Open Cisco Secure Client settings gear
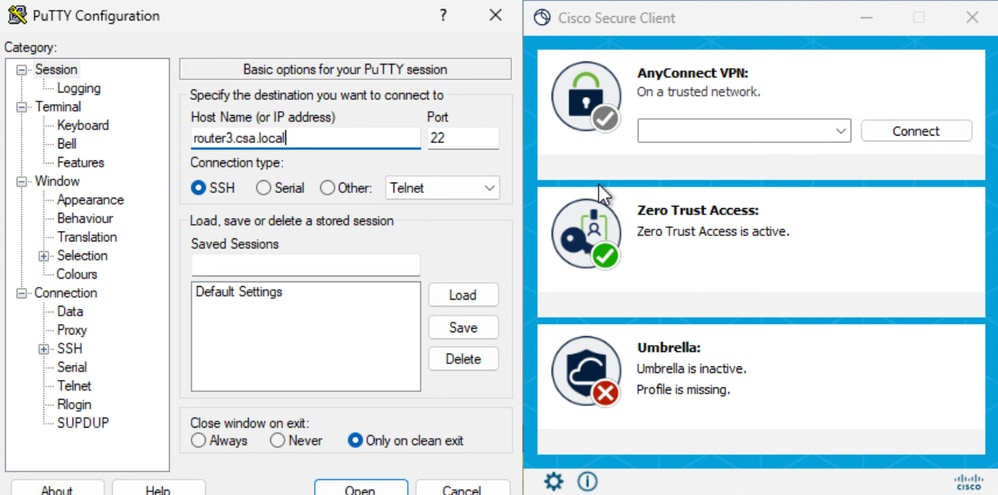 (554, 481)
